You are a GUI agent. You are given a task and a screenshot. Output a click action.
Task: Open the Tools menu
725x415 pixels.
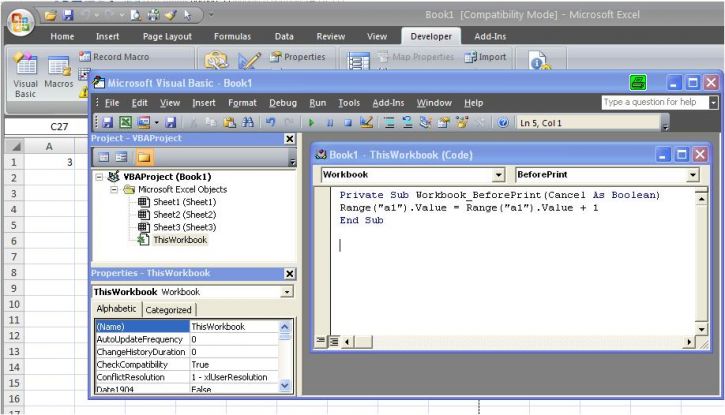[349, 103]
